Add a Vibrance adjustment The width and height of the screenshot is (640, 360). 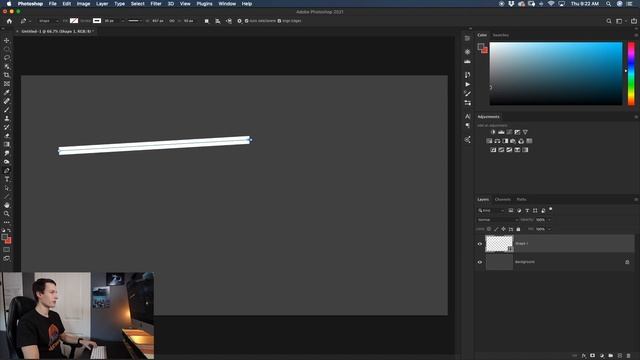pos(525,132)
